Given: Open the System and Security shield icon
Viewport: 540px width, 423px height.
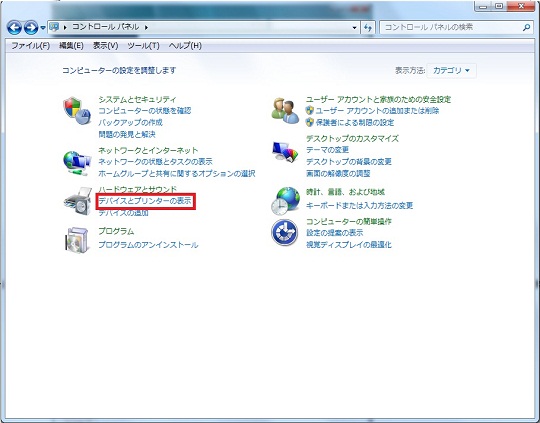Looking at the screenshot, I should click(x=77, y=111).
